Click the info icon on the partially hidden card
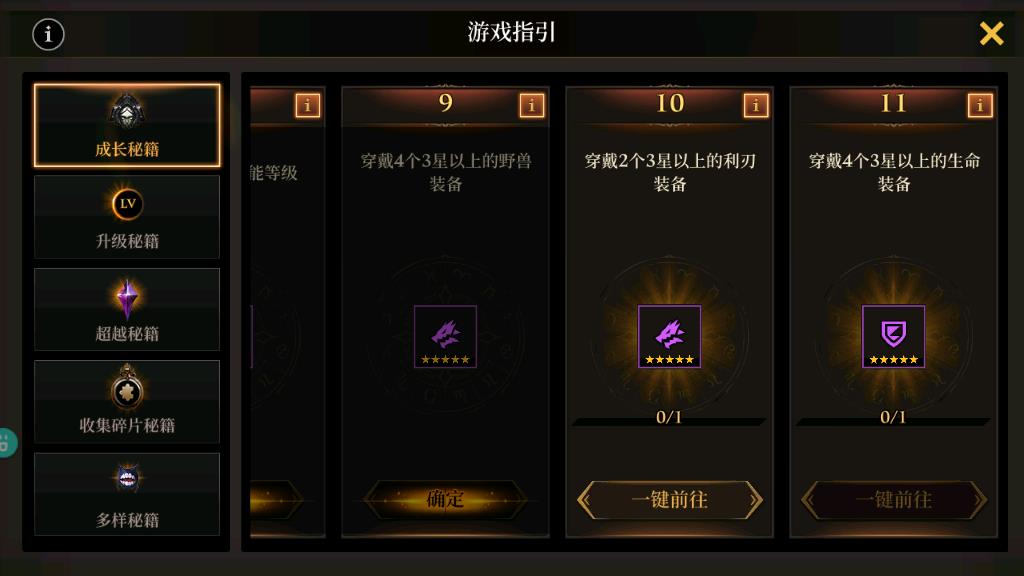Image resolution: width=1024 pixels, height=576 pixels. click(308, 105)
